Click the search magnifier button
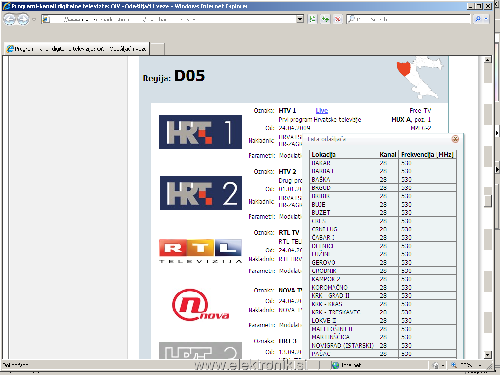500x375 pixels. point(478,19)
